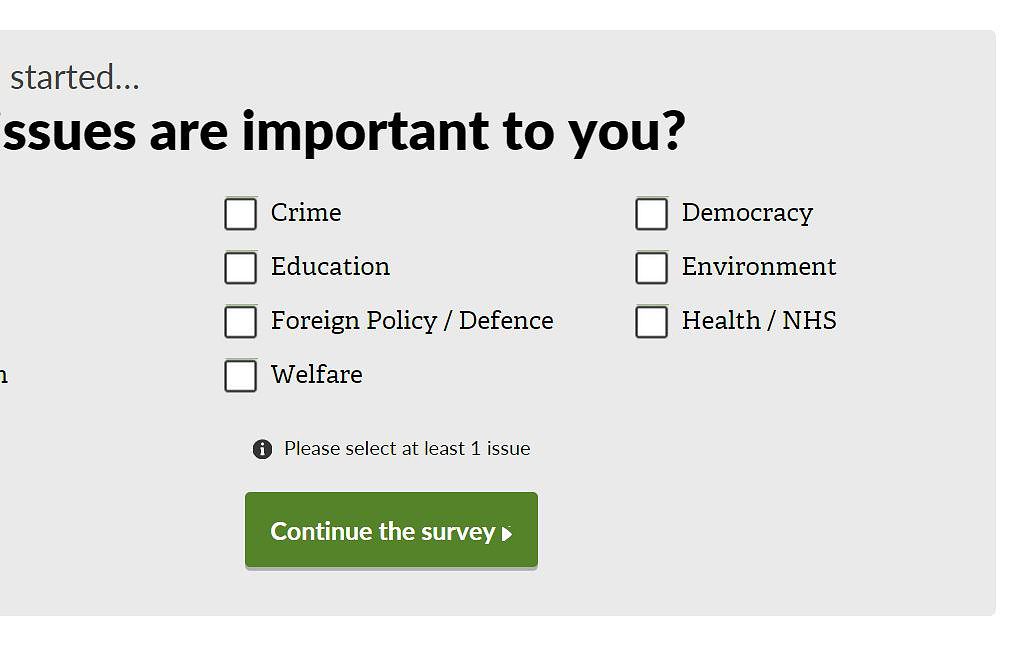
Task: Click the arrow icon on Continue button
Action: point(507,534)
